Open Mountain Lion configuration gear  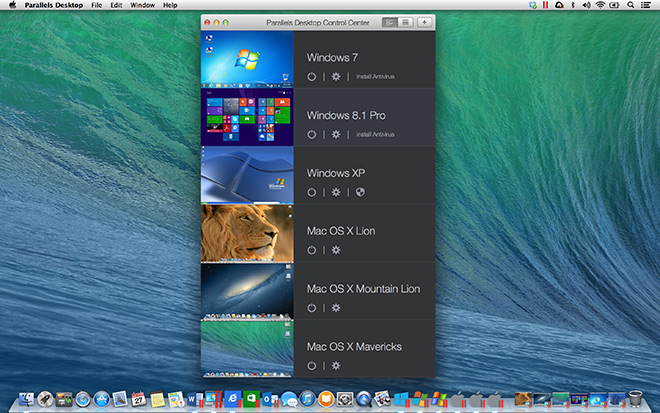[x=335, y=308]
